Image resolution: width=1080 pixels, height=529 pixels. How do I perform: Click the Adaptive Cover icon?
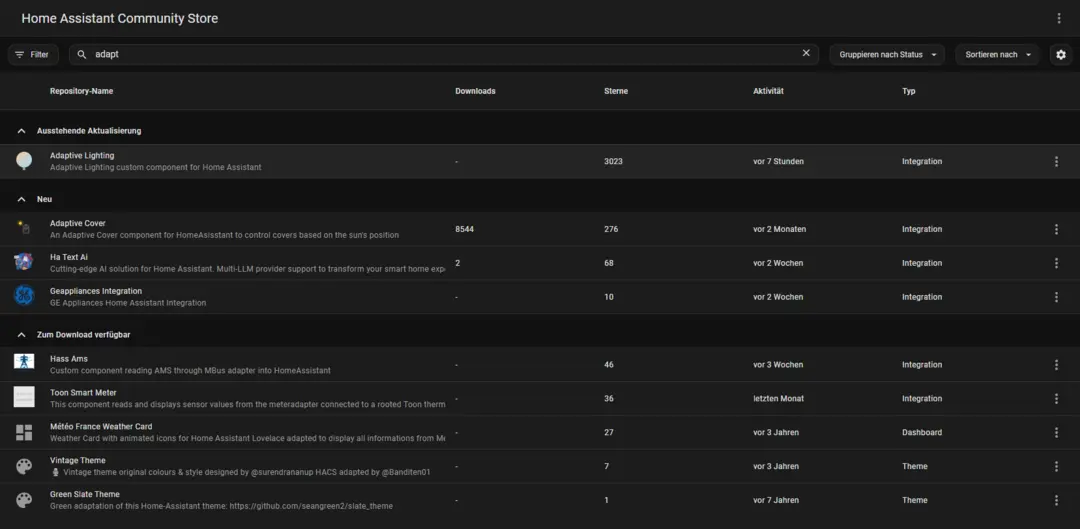[24, 227]
